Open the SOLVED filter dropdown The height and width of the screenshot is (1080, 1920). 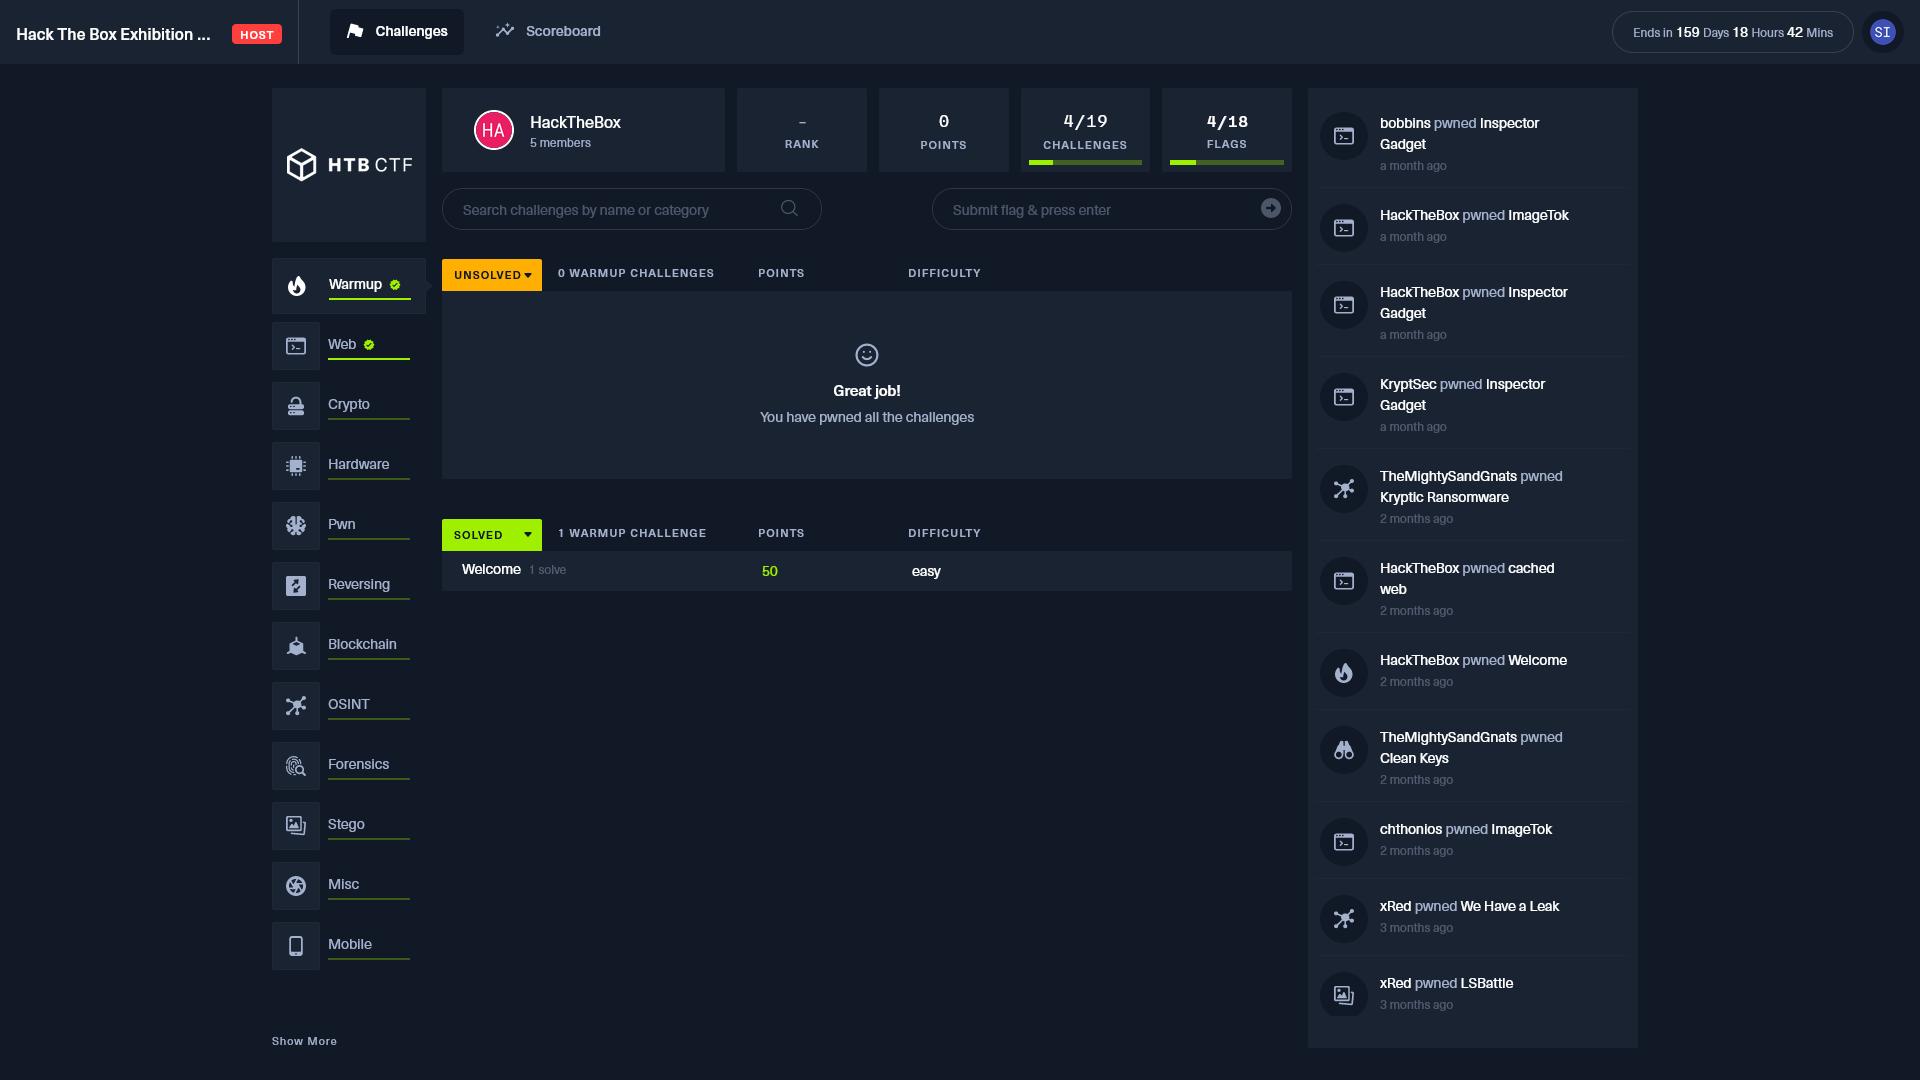coord(491,534)
